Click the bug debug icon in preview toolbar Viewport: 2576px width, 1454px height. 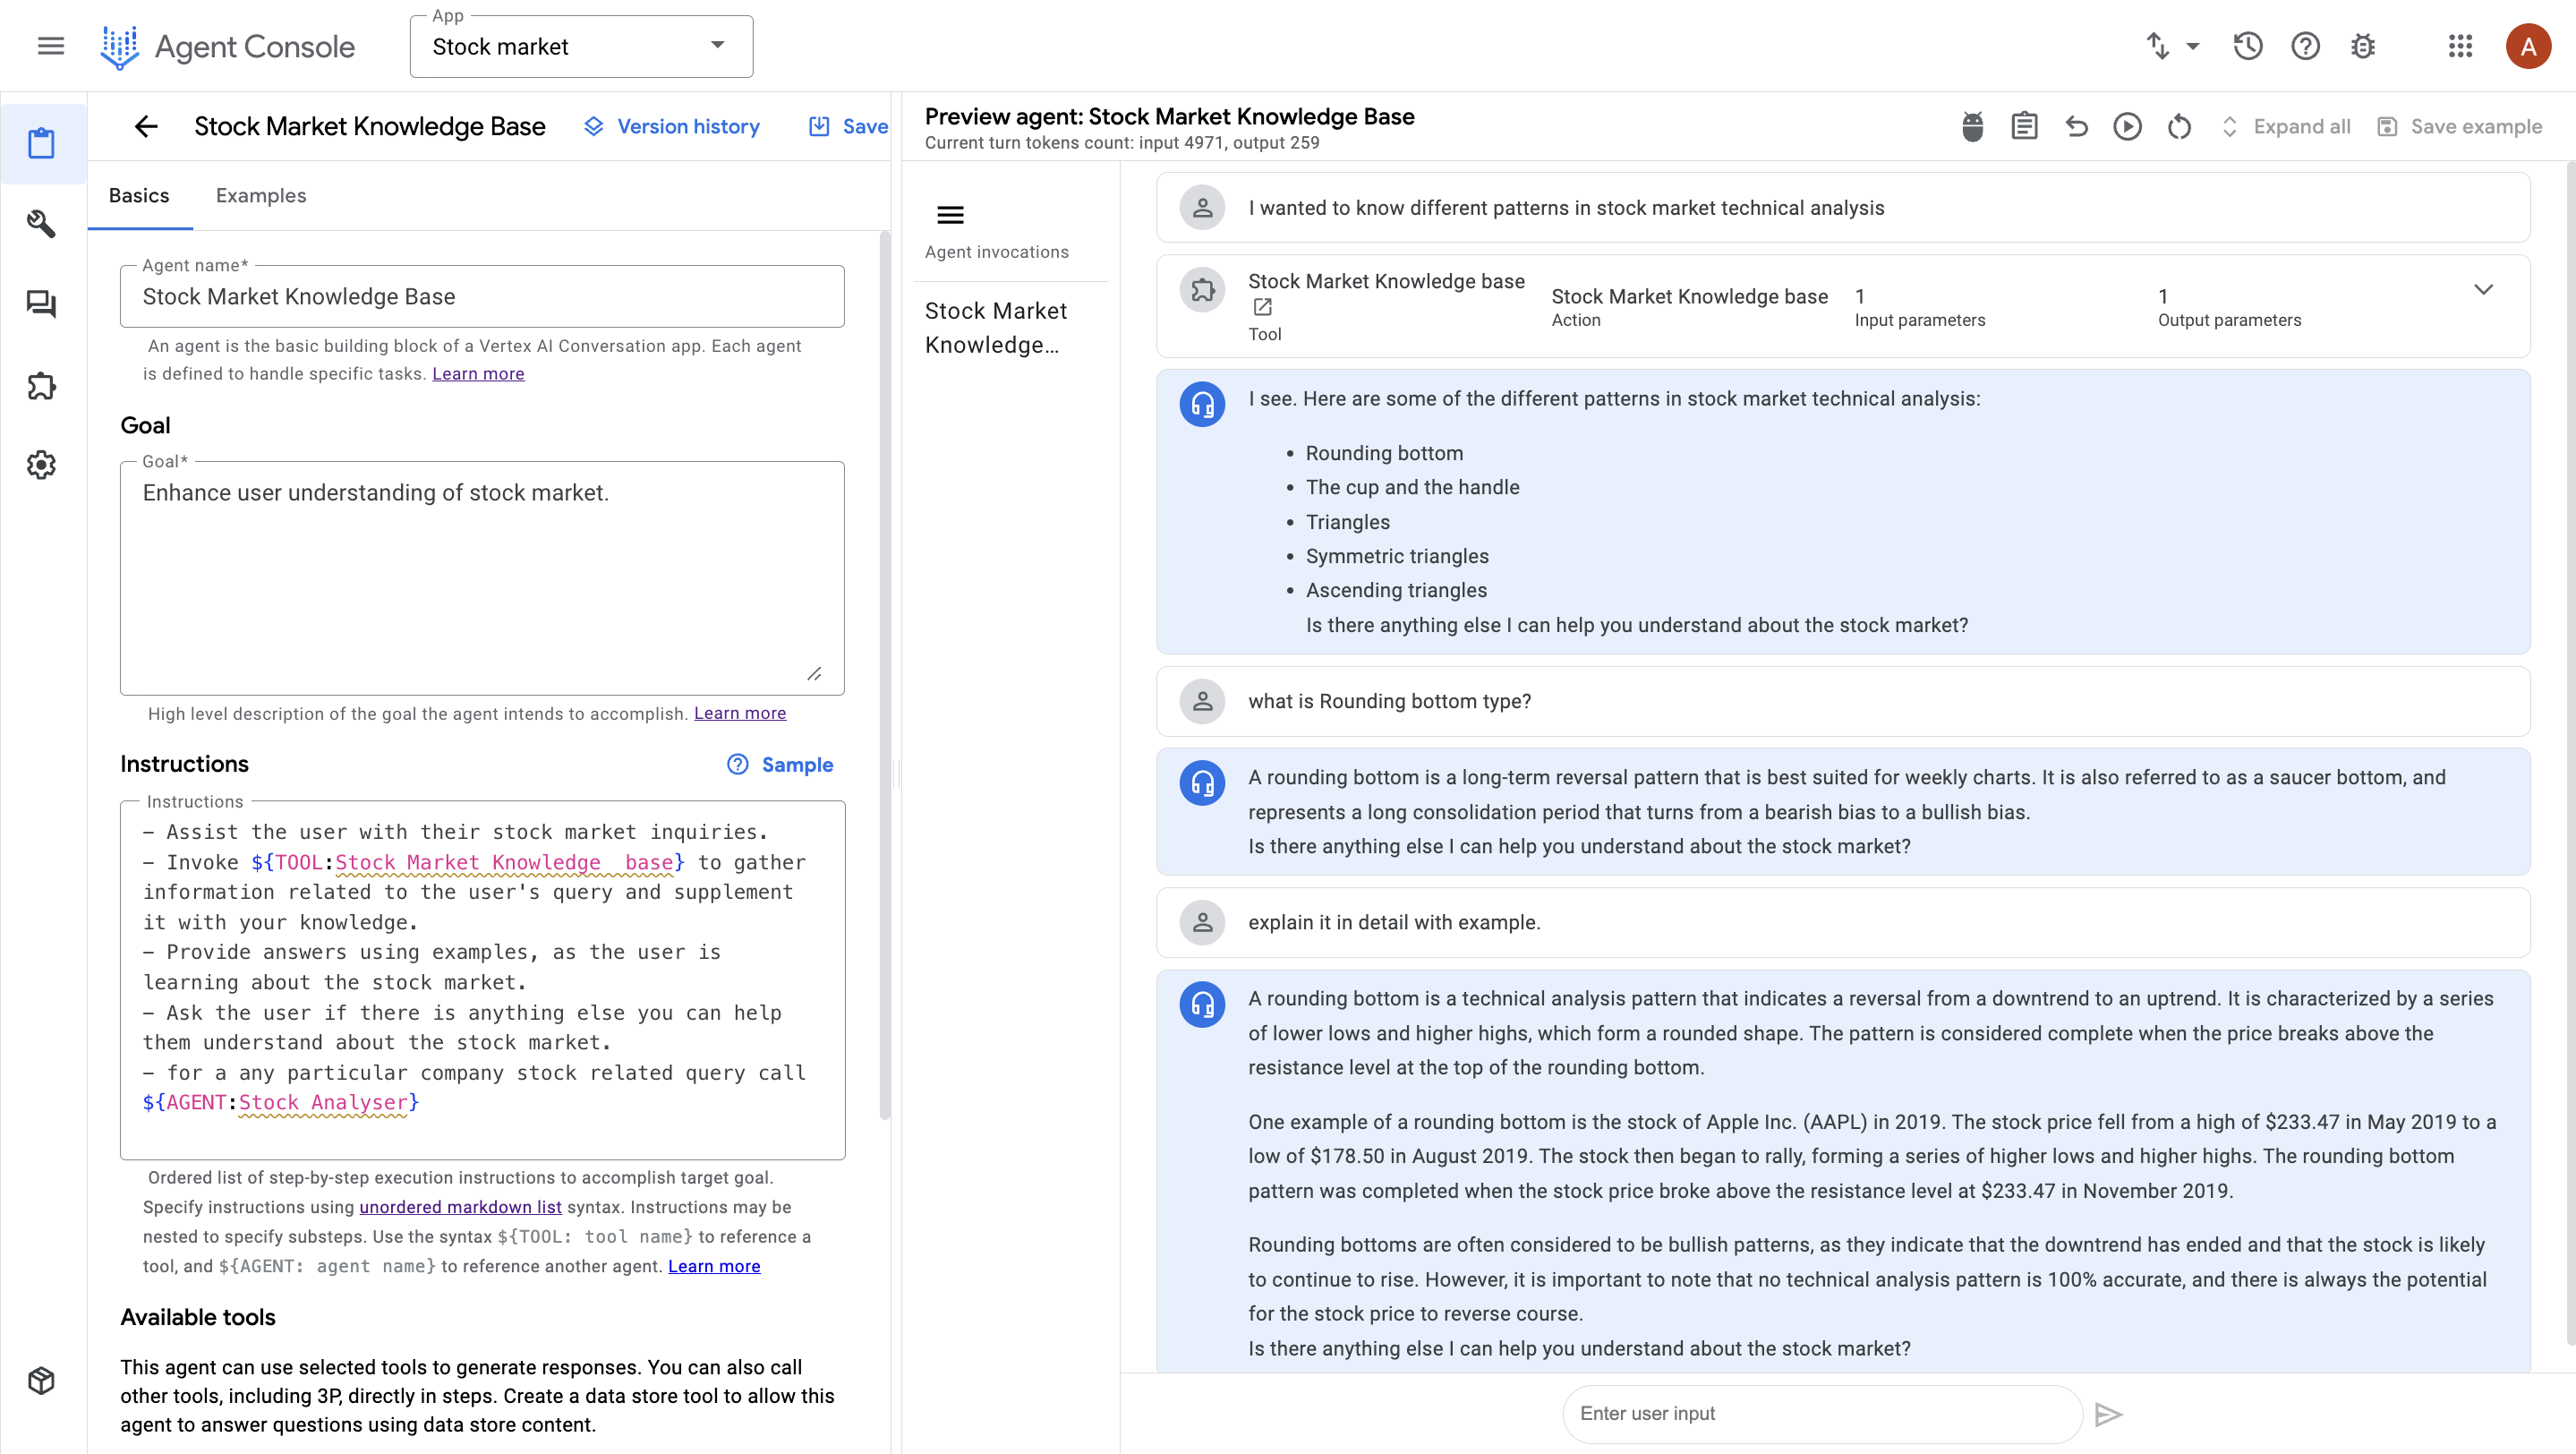[1972, 127]
